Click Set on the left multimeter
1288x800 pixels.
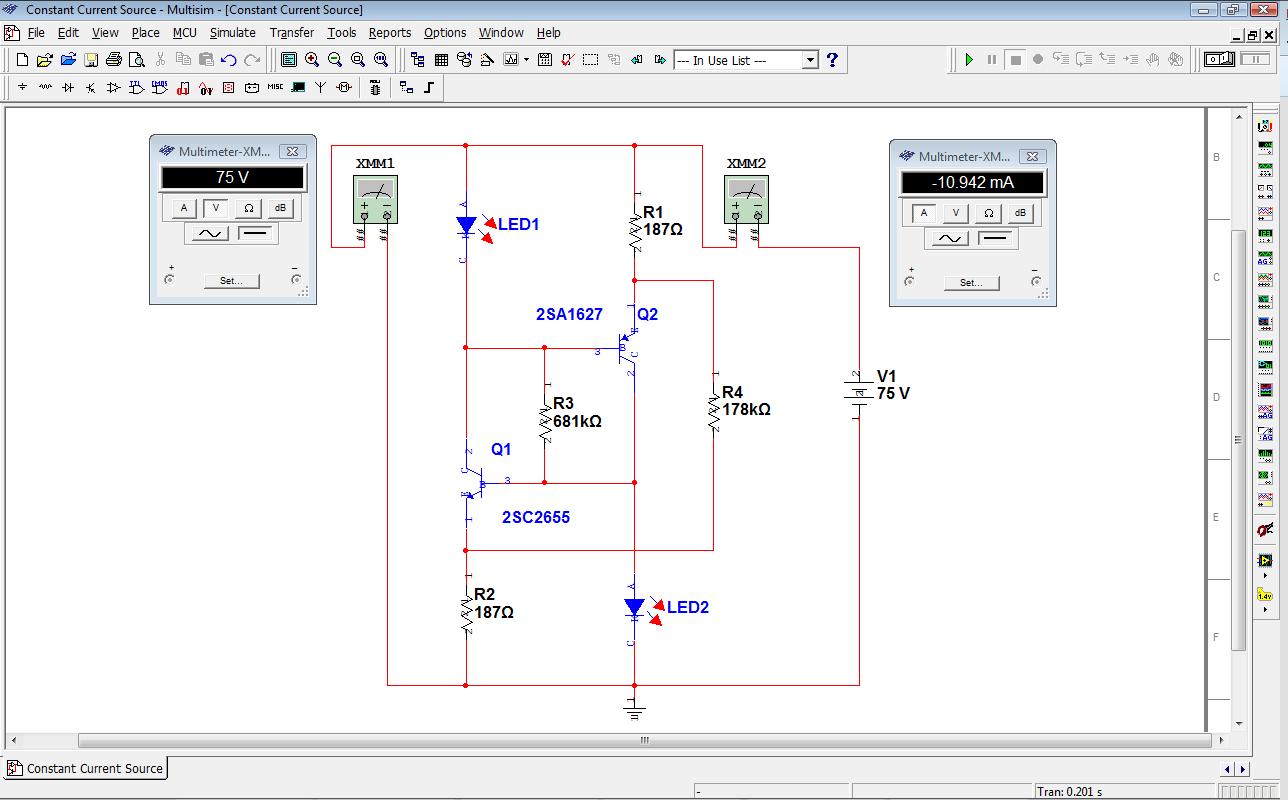click(x=231, y=280)
